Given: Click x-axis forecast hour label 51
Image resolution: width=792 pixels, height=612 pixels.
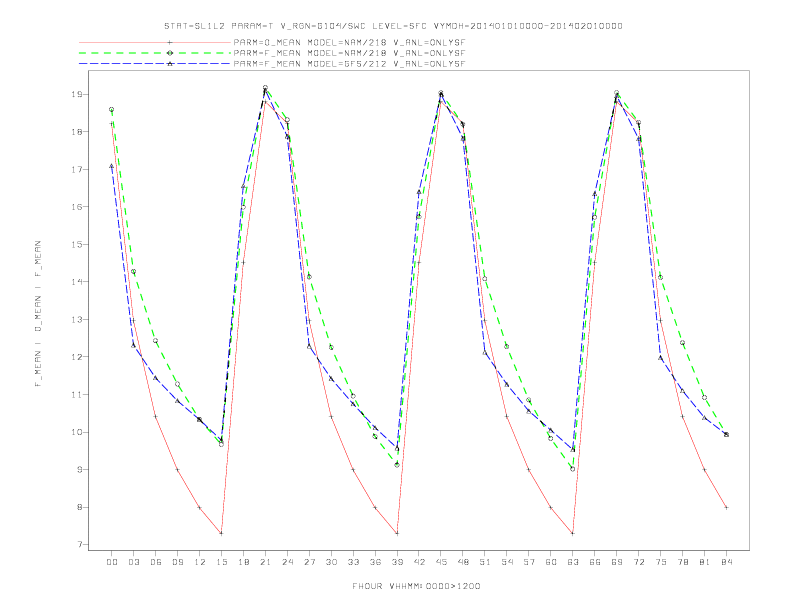Looking at the screenshot, I should click(485, 562).
